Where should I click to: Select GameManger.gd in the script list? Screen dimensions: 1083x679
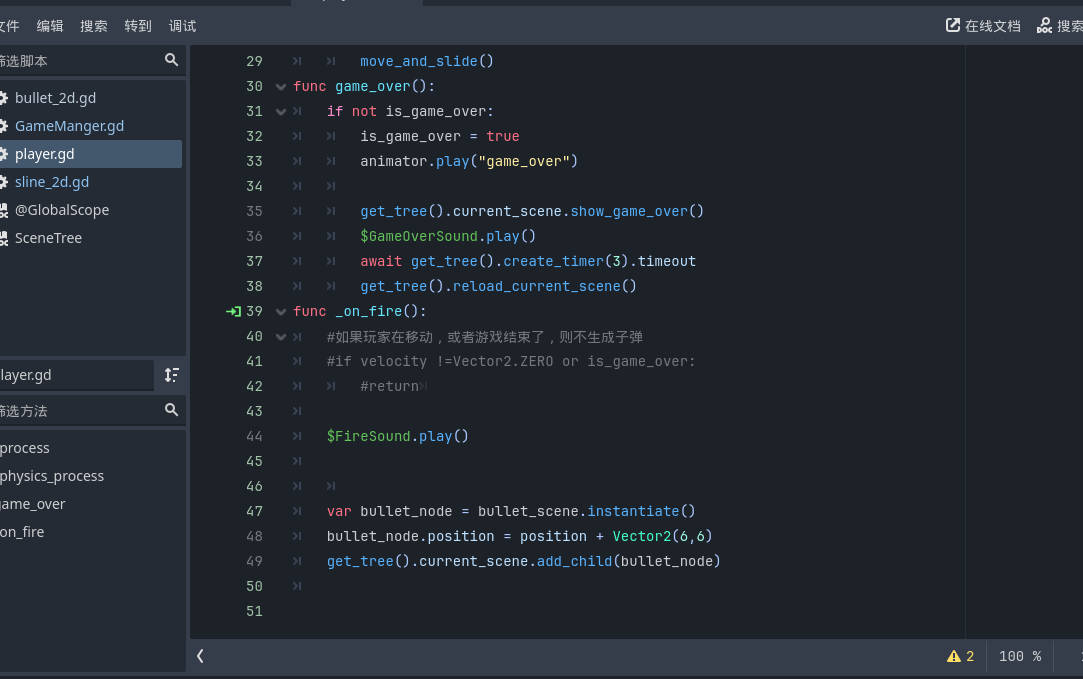69,126
